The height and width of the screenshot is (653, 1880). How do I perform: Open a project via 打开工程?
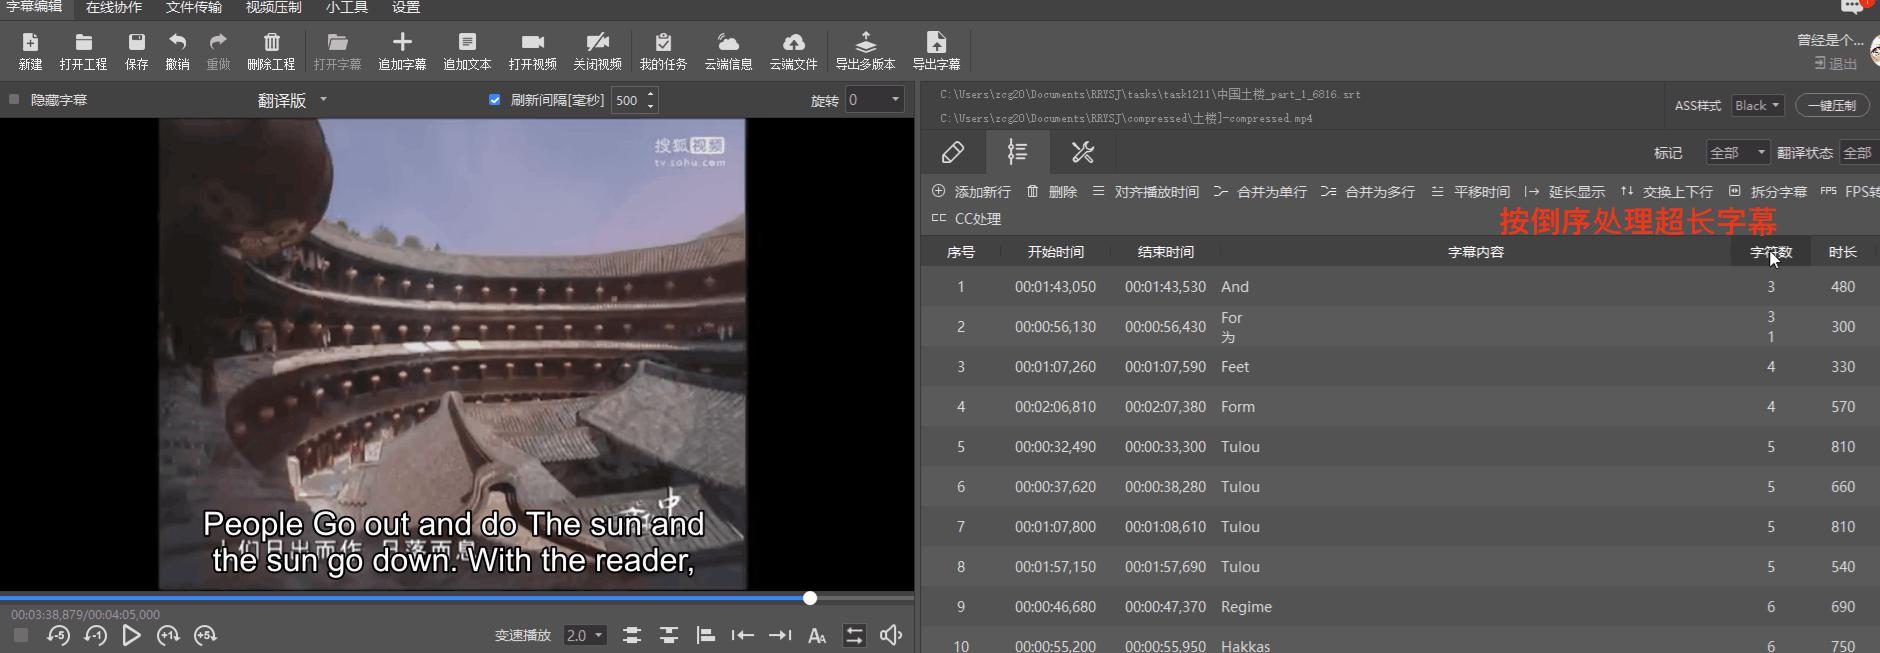(x=83, y=43)
